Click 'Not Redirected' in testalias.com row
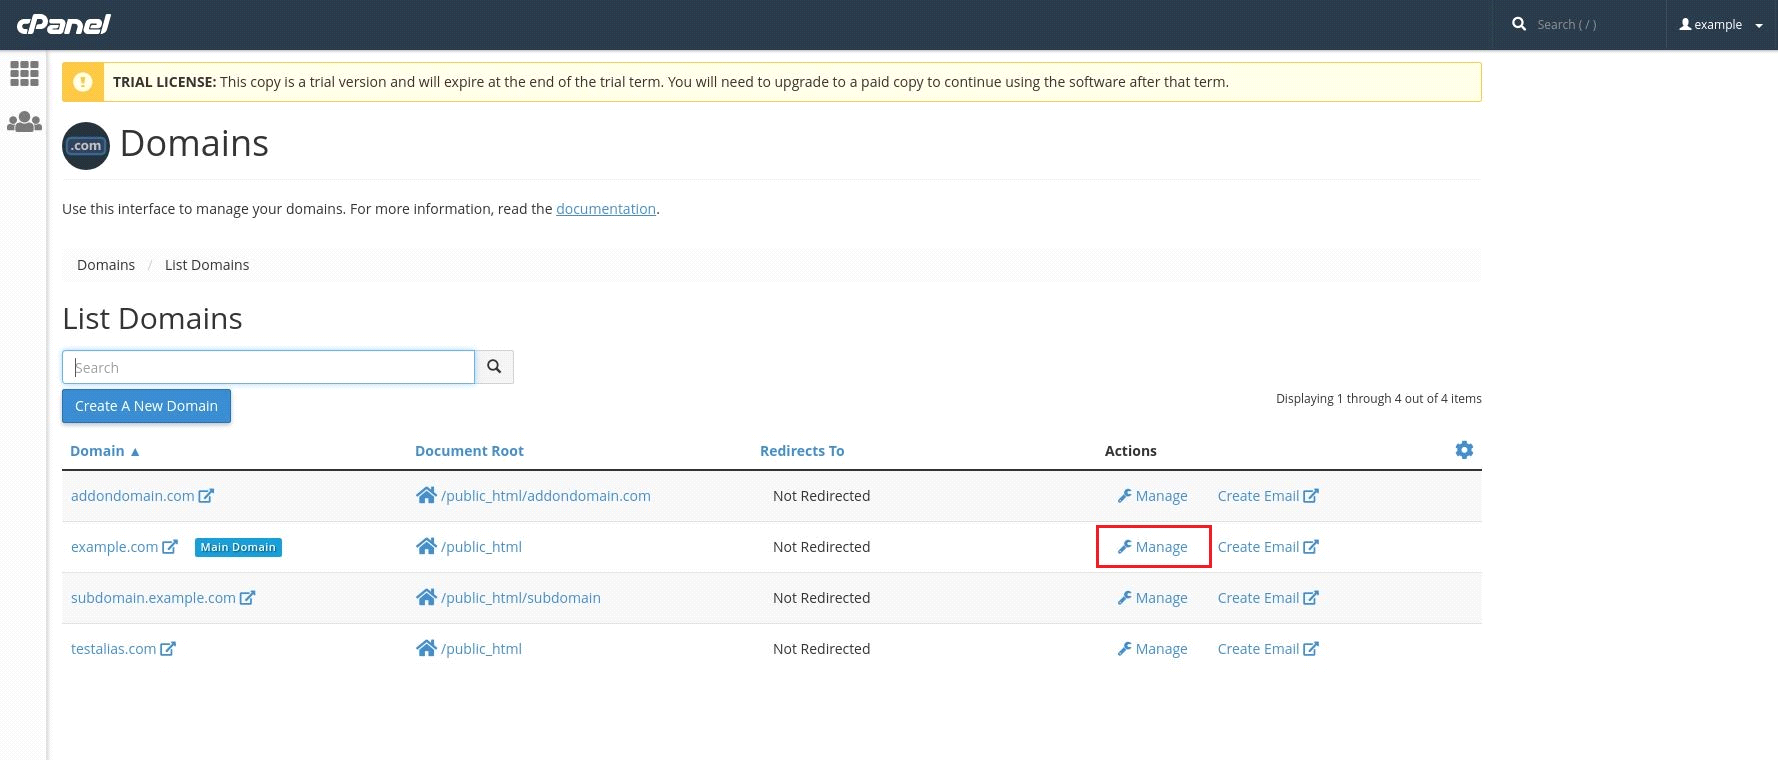Viewport: 1778px width, 760px height. tap(822, 649)
